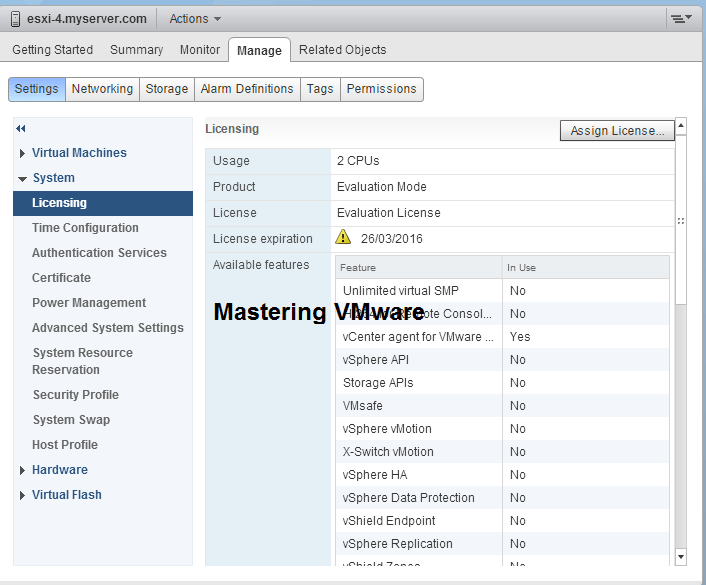Select the Certificate settings item
The width and height of the screenshot is (706, 585).
coord(61,278)
